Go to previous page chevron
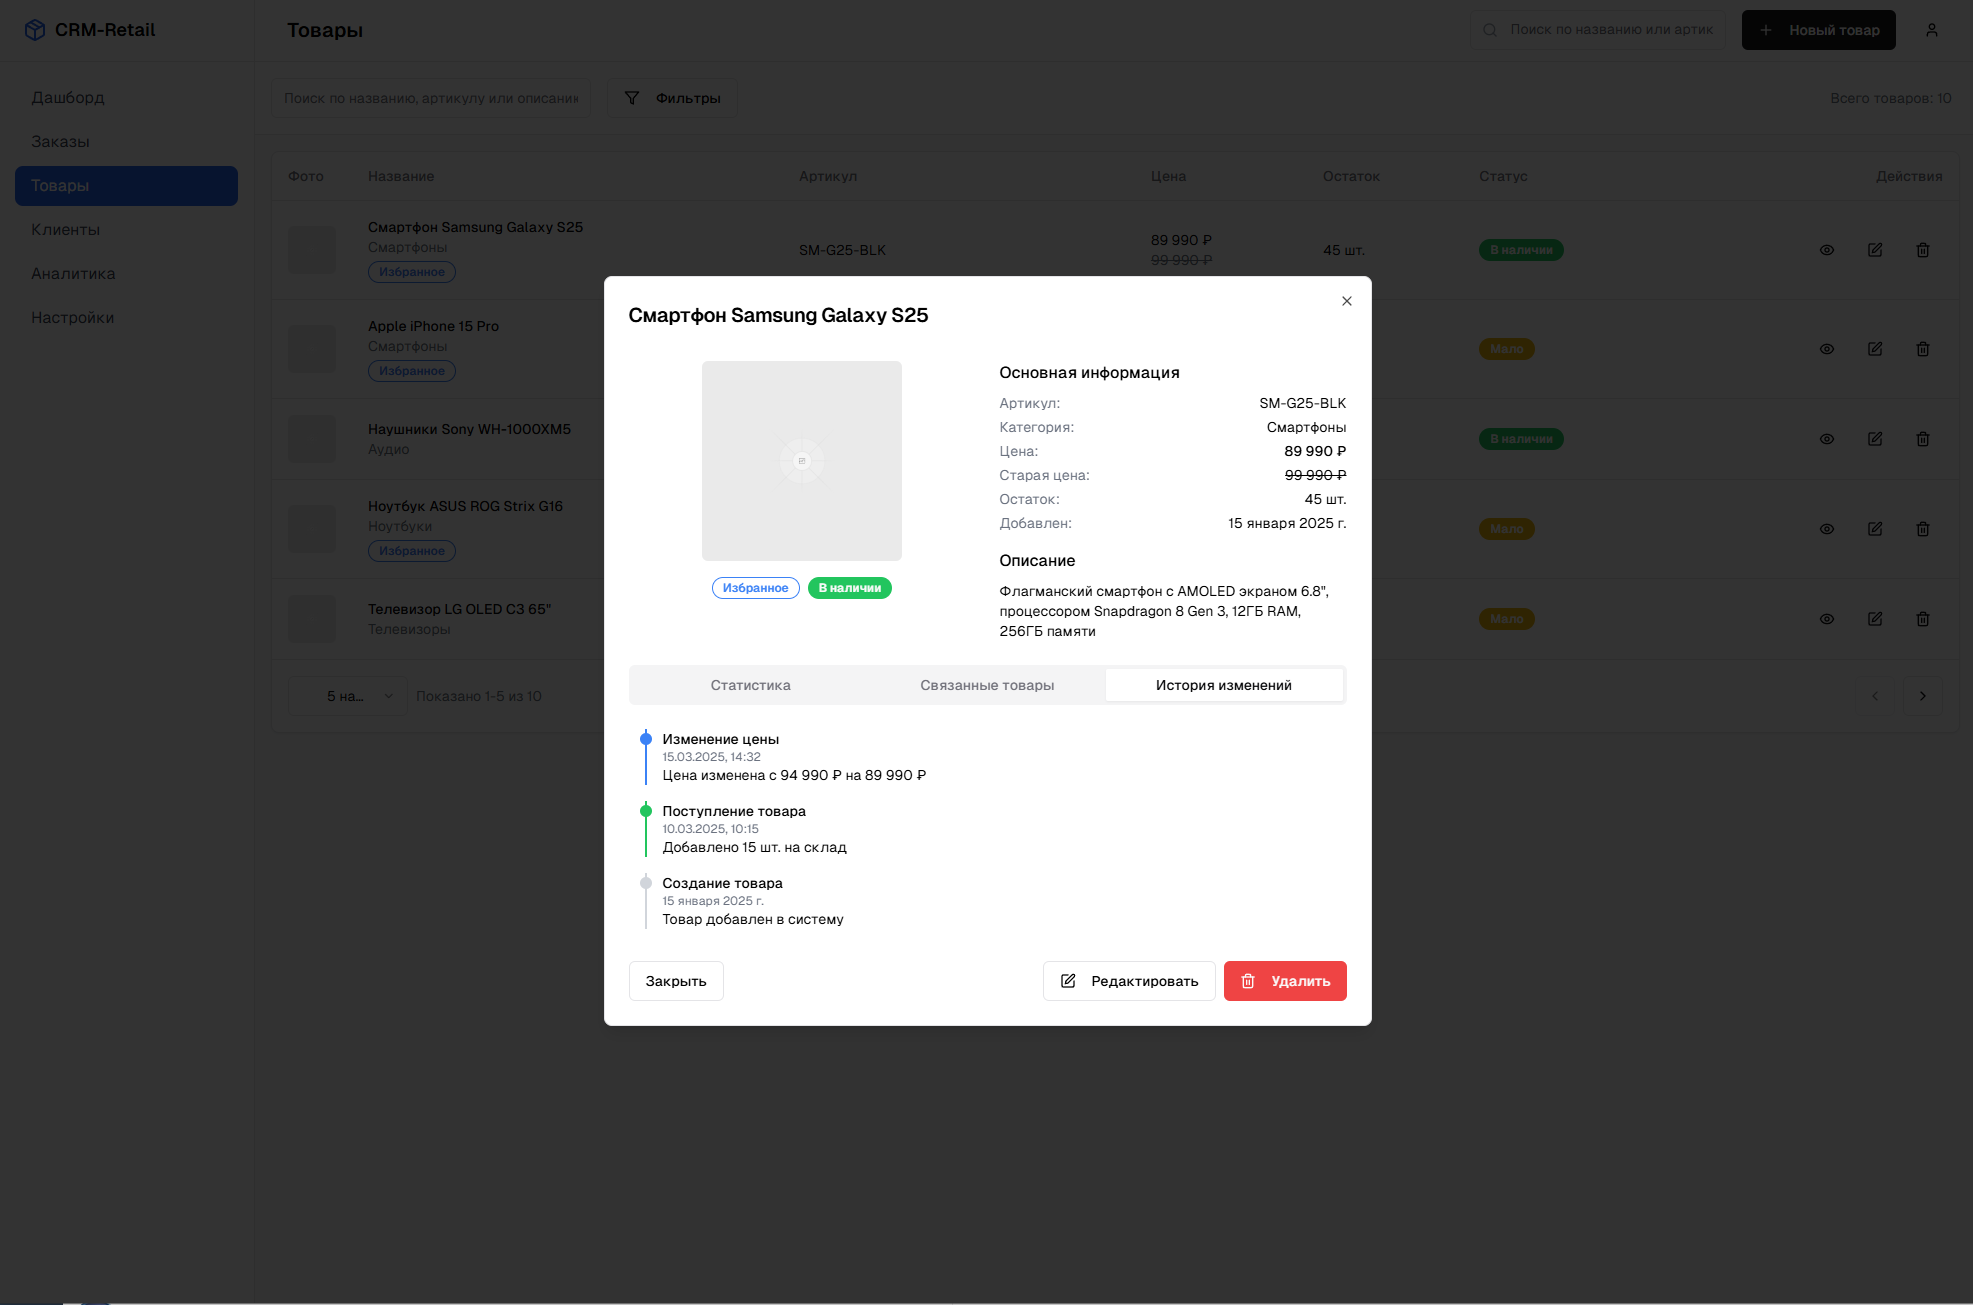 point(1874,696)
